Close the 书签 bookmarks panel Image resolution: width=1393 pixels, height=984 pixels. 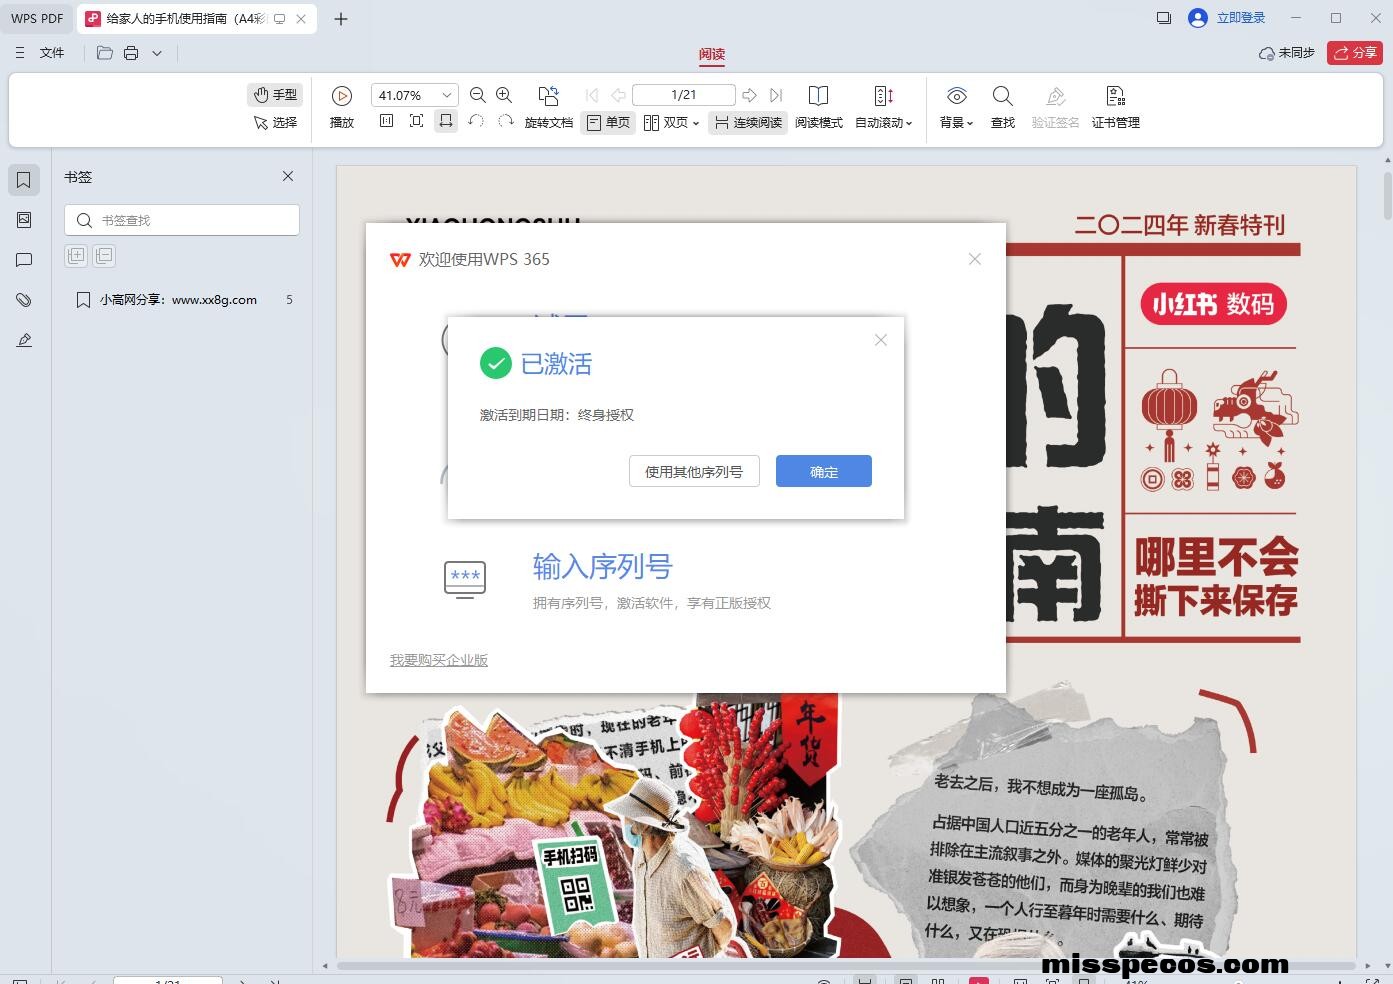pyautogui.click(x=288, y=176)
